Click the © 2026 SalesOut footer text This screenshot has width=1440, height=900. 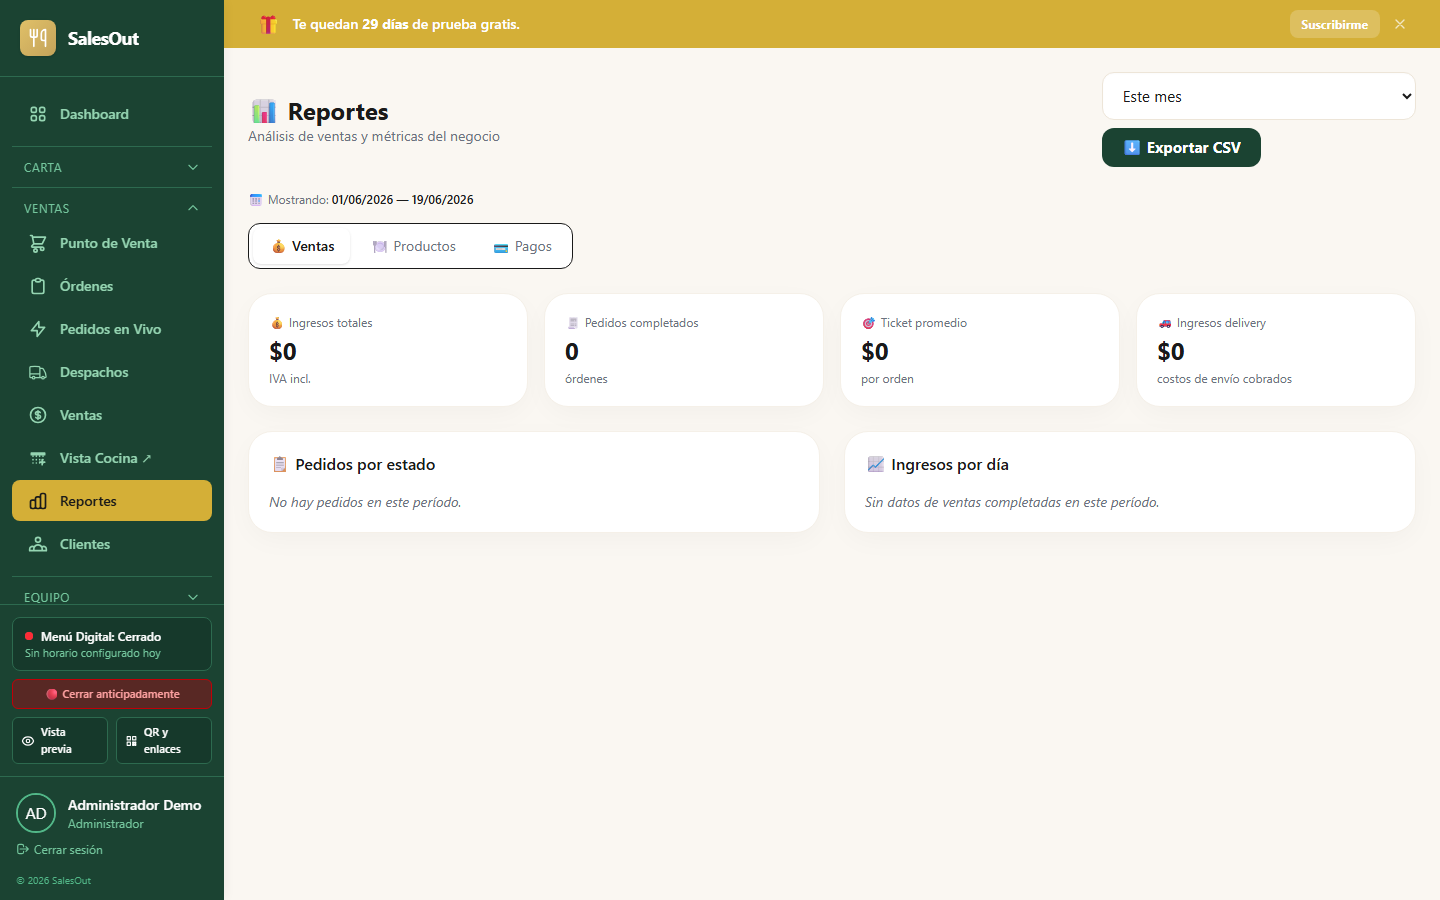point(54,881)
